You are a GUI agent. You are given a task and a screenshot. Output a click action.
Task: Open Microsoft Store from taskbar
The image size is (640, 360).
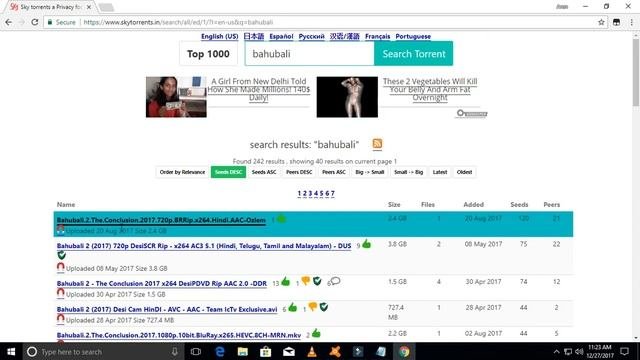pyautogui.click(x=266, y=351)
